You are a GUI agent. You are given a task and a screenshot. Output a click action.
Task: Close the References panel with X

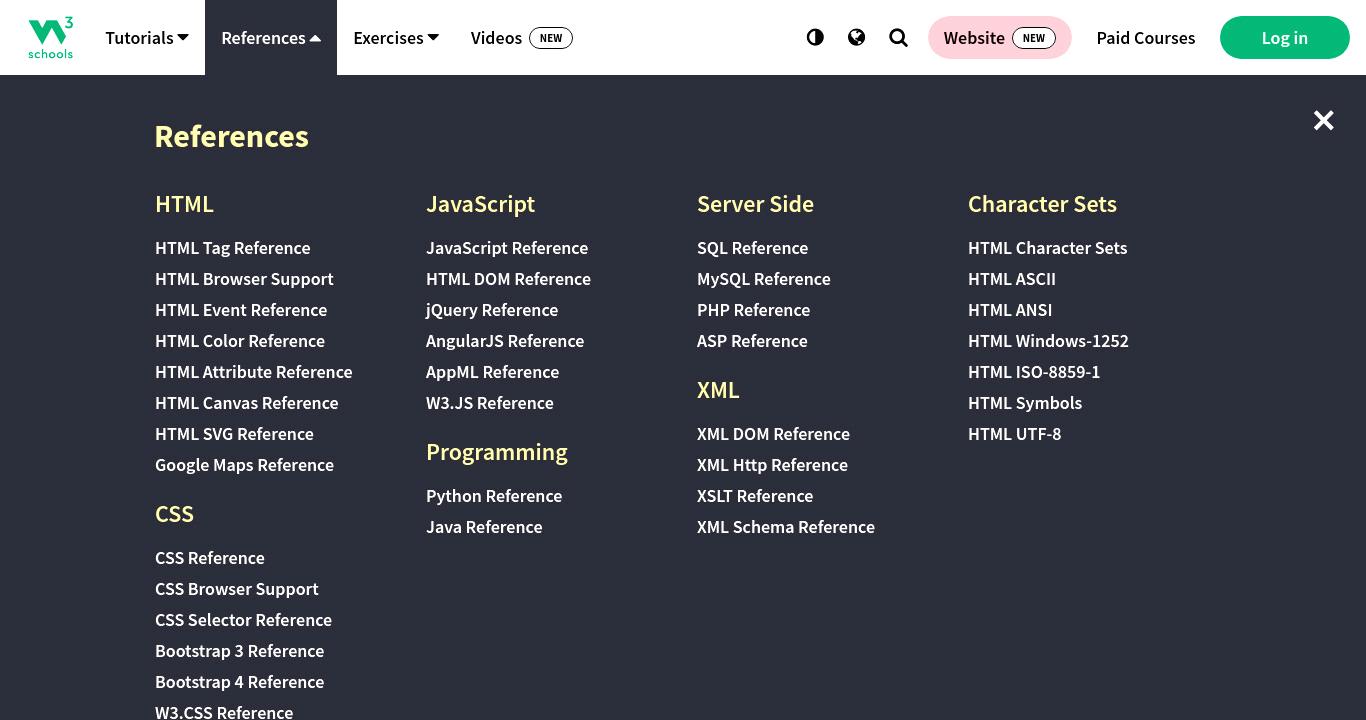[x=1323, y=120]
